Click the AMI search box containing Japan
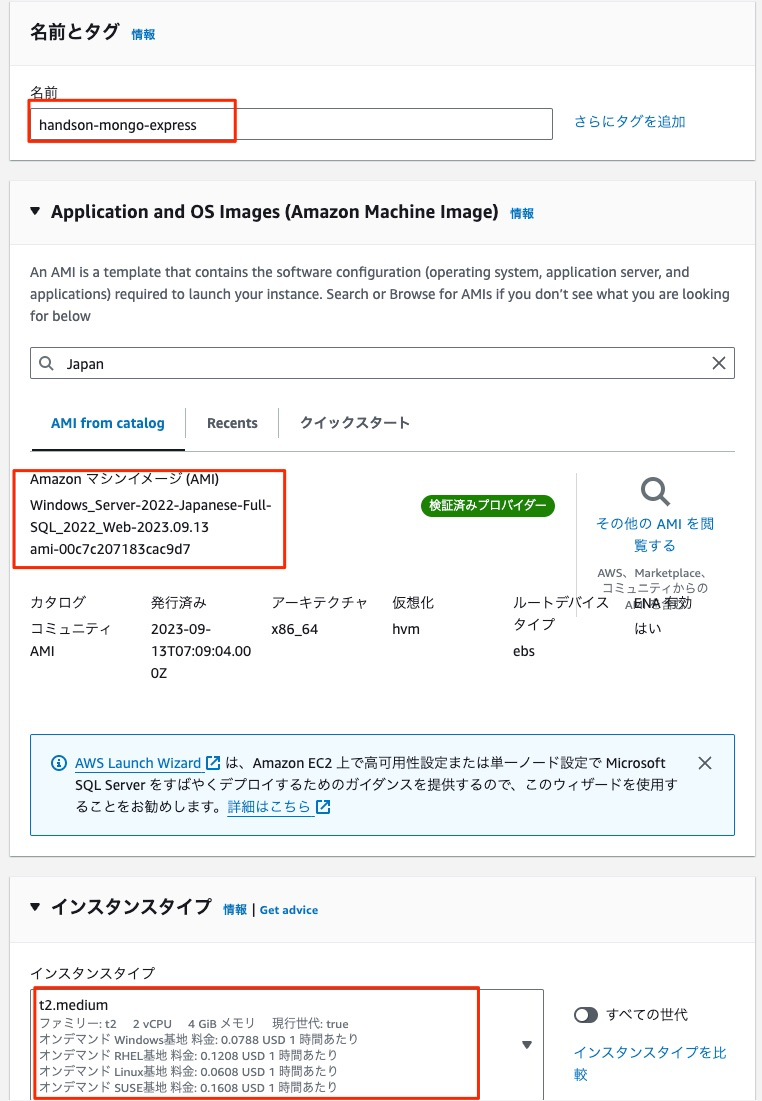This screenshot has width=762, height=1101. coord(382,363)
